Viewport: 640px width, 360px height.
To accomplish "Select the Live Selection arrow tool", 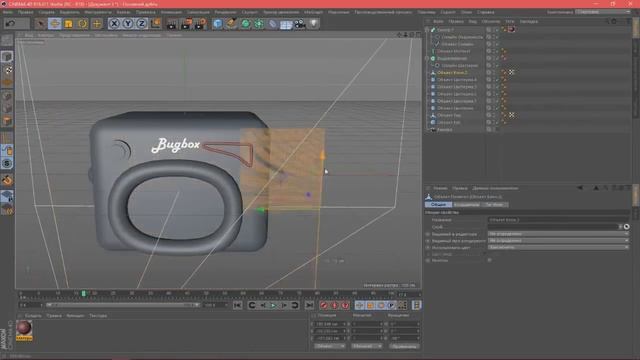I will coord(41,23).
